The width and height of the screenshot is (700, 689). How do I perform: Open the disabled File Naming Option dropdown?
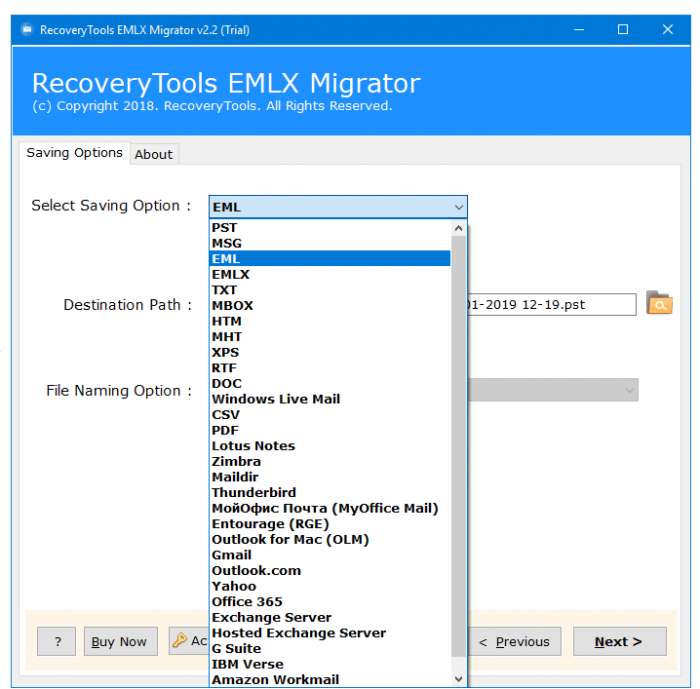pos(553,390)
